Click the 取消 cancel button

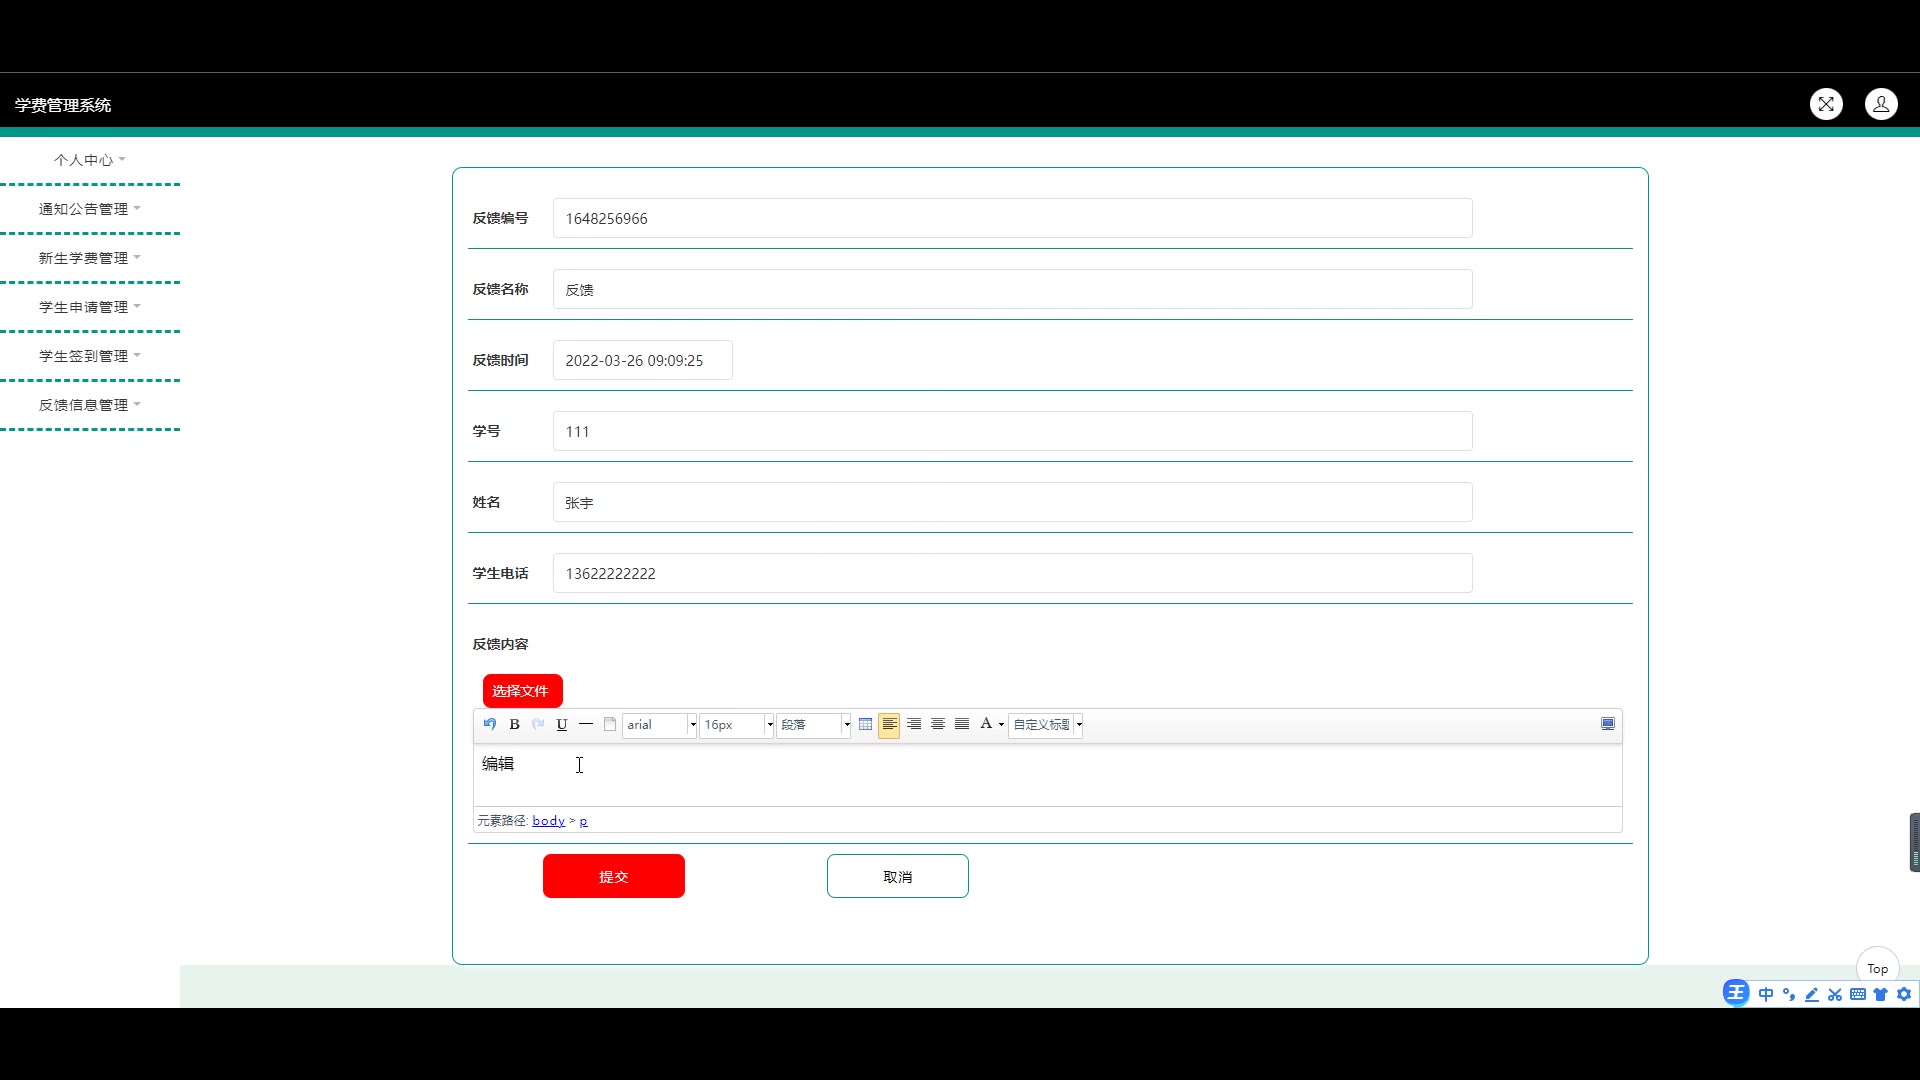pos(897,876)
